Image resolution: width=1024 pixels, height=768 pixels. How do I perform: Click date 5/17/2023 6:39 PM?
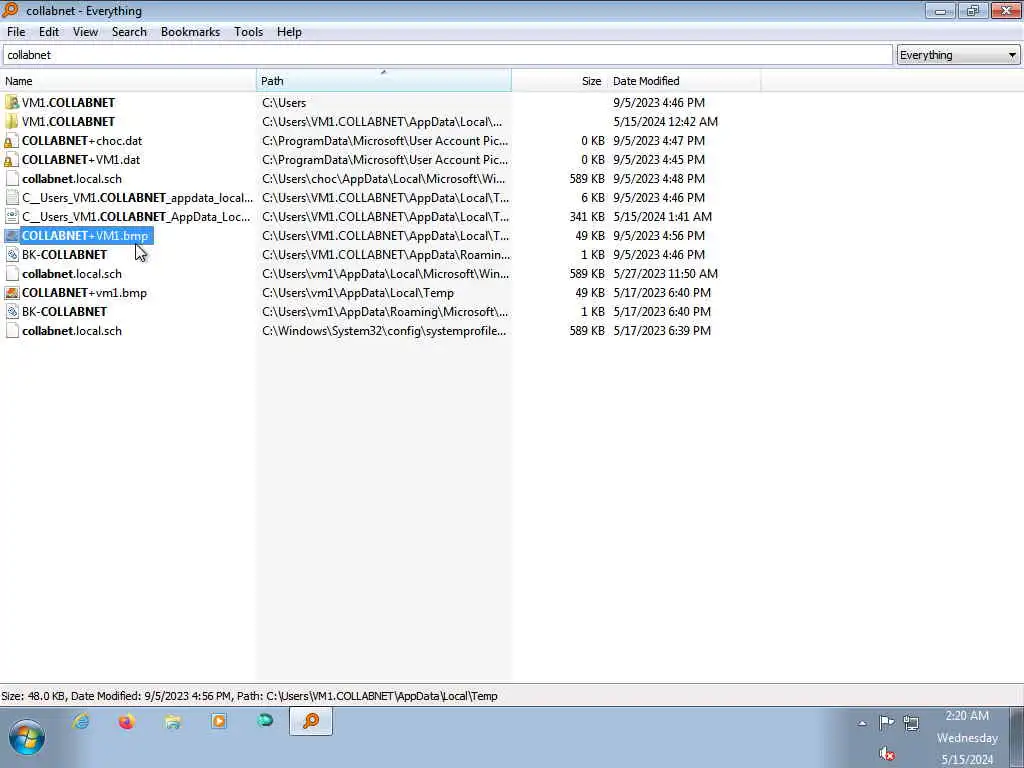662,330
